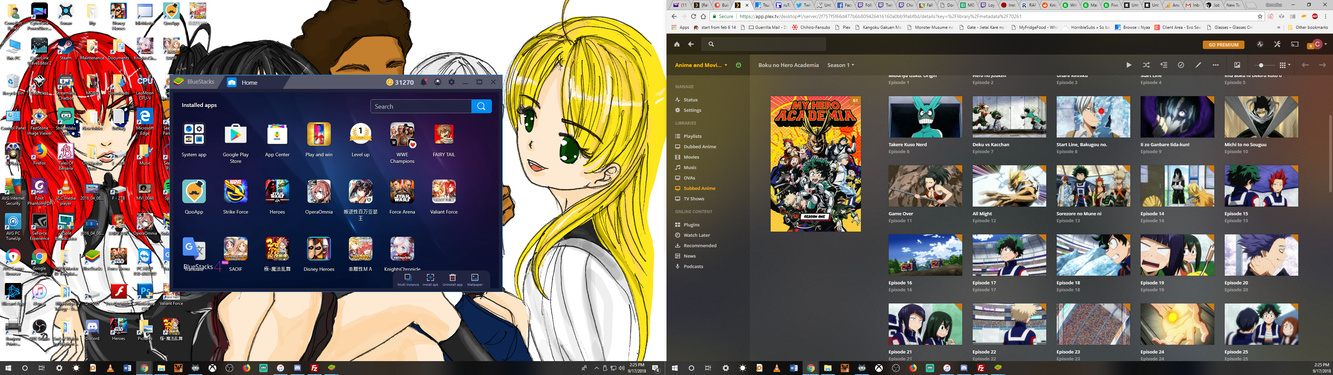Shuffle the Boku no Hero Academia season
The width and height of the screenshot is (1333, 375).
click(1146, 65)
